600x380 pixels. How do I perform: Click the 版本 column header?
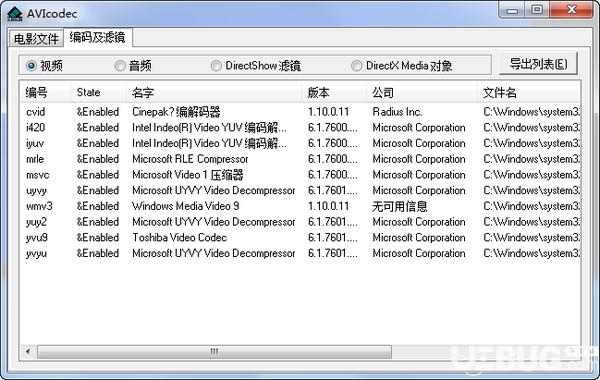pyautogui.click(x=334, y=92)
